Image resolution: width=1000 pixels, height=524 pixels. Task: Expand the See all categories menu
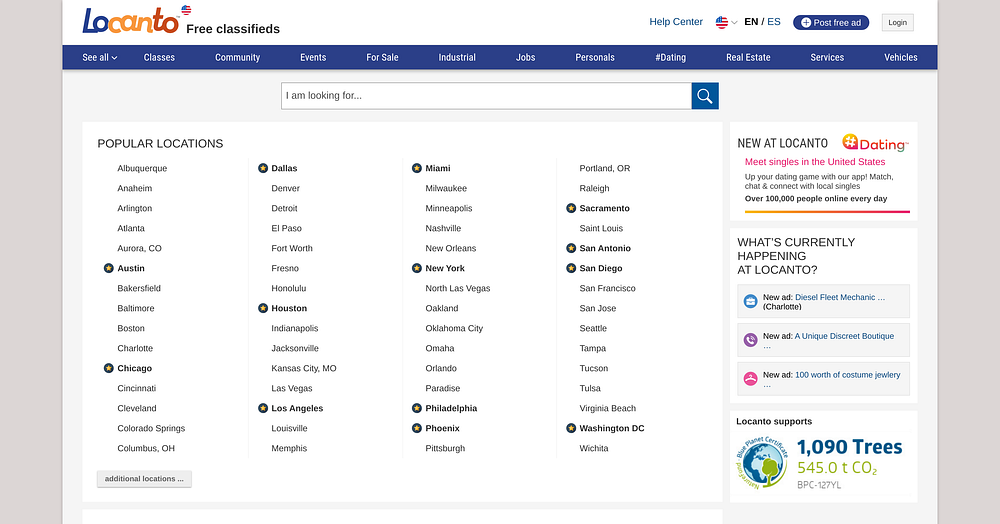coord(99,57)
